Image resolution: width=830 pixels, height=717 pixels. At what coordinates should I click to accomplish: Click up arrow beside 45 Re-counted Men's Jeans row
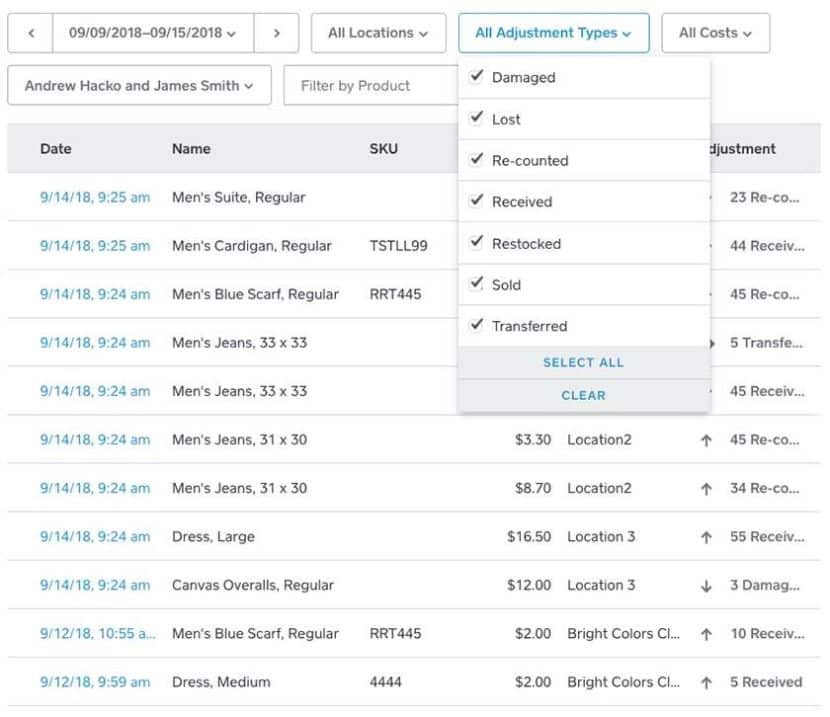(708, 439)
